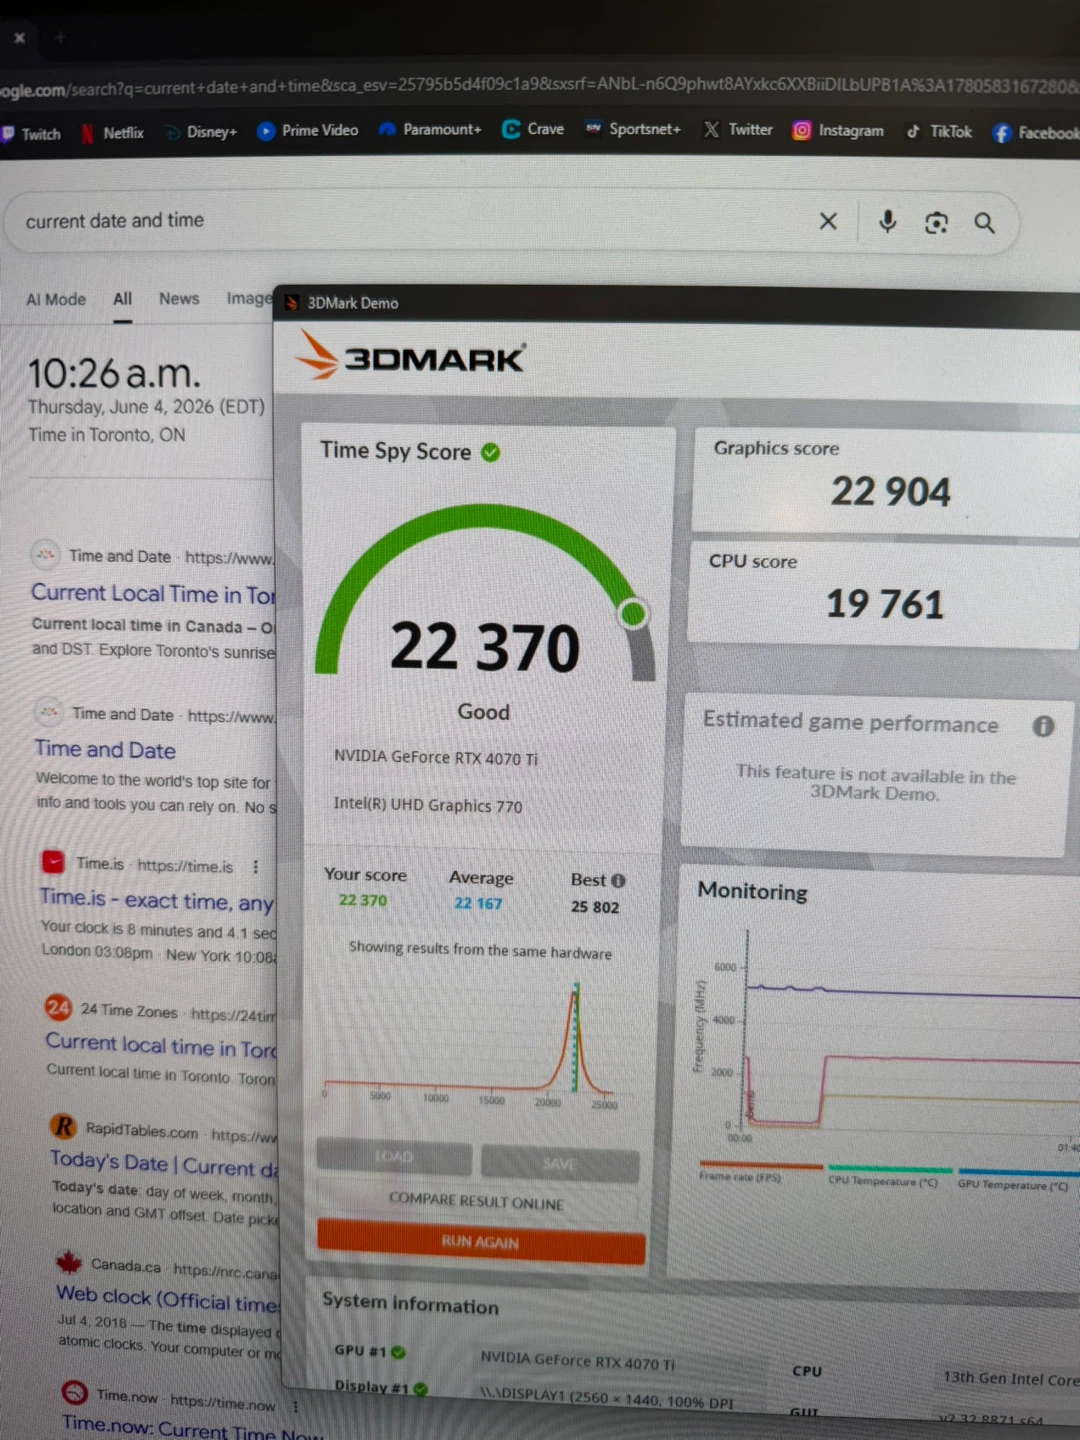This screenshot has height=1440, width=1080.
Task: Click the magnifying glass search icon
Action: pyautogui.click(x=984, y=222)
